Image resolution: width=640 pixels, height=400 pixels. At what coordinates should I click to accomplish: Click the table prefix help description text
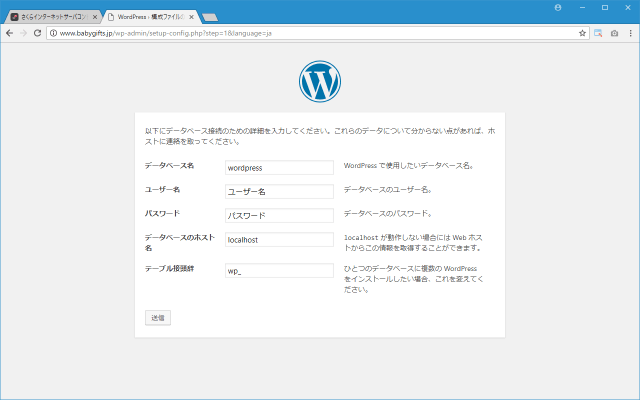413,279
